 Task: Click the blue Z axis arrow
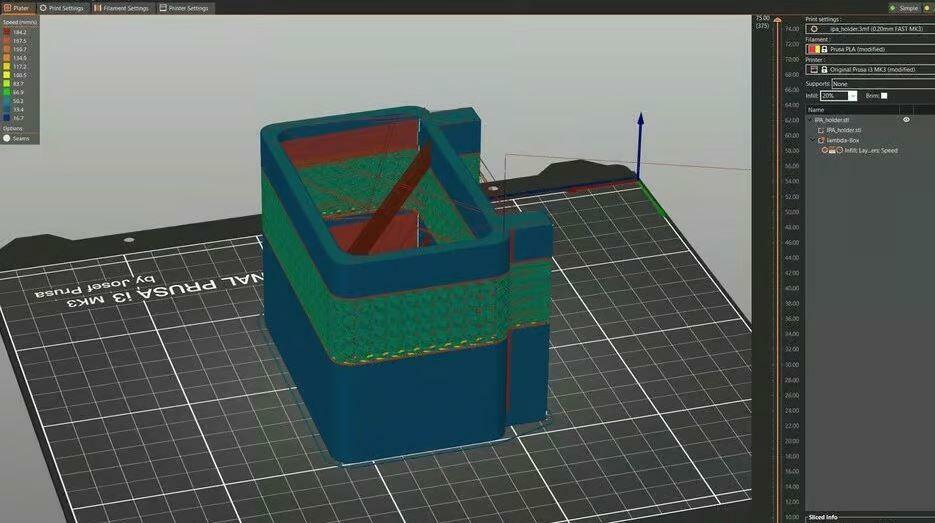click(x=640, y=144)
